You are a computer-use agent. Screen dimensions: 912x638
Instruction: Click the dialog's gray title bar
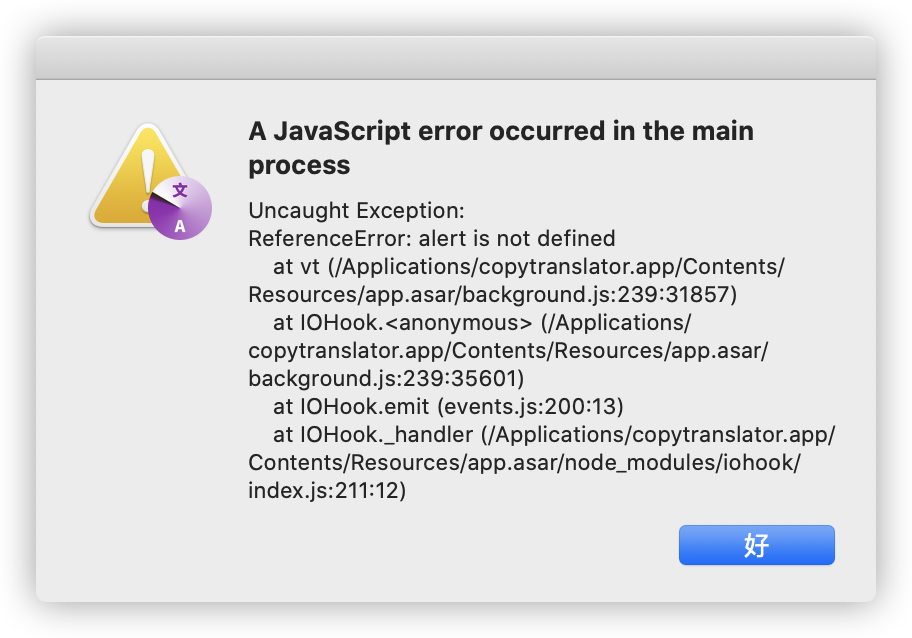point(456,57)
